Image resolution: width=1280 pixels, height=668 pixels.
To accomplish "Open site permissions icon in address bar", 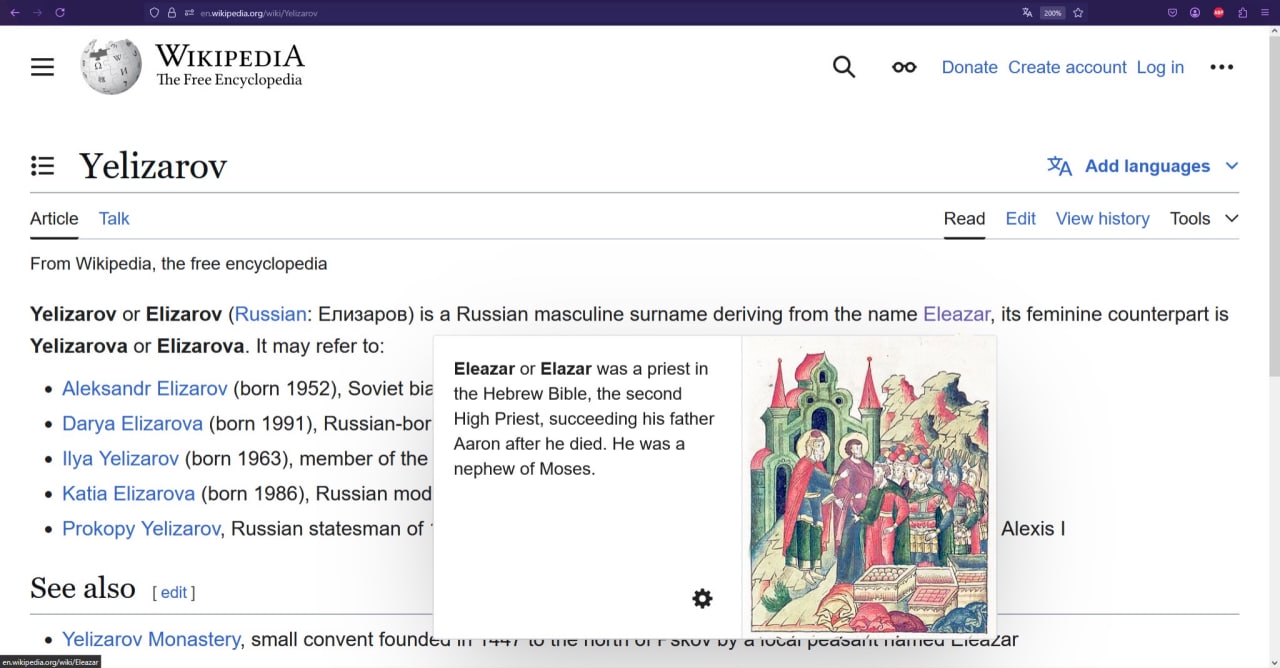I will [x=189, y=13].
